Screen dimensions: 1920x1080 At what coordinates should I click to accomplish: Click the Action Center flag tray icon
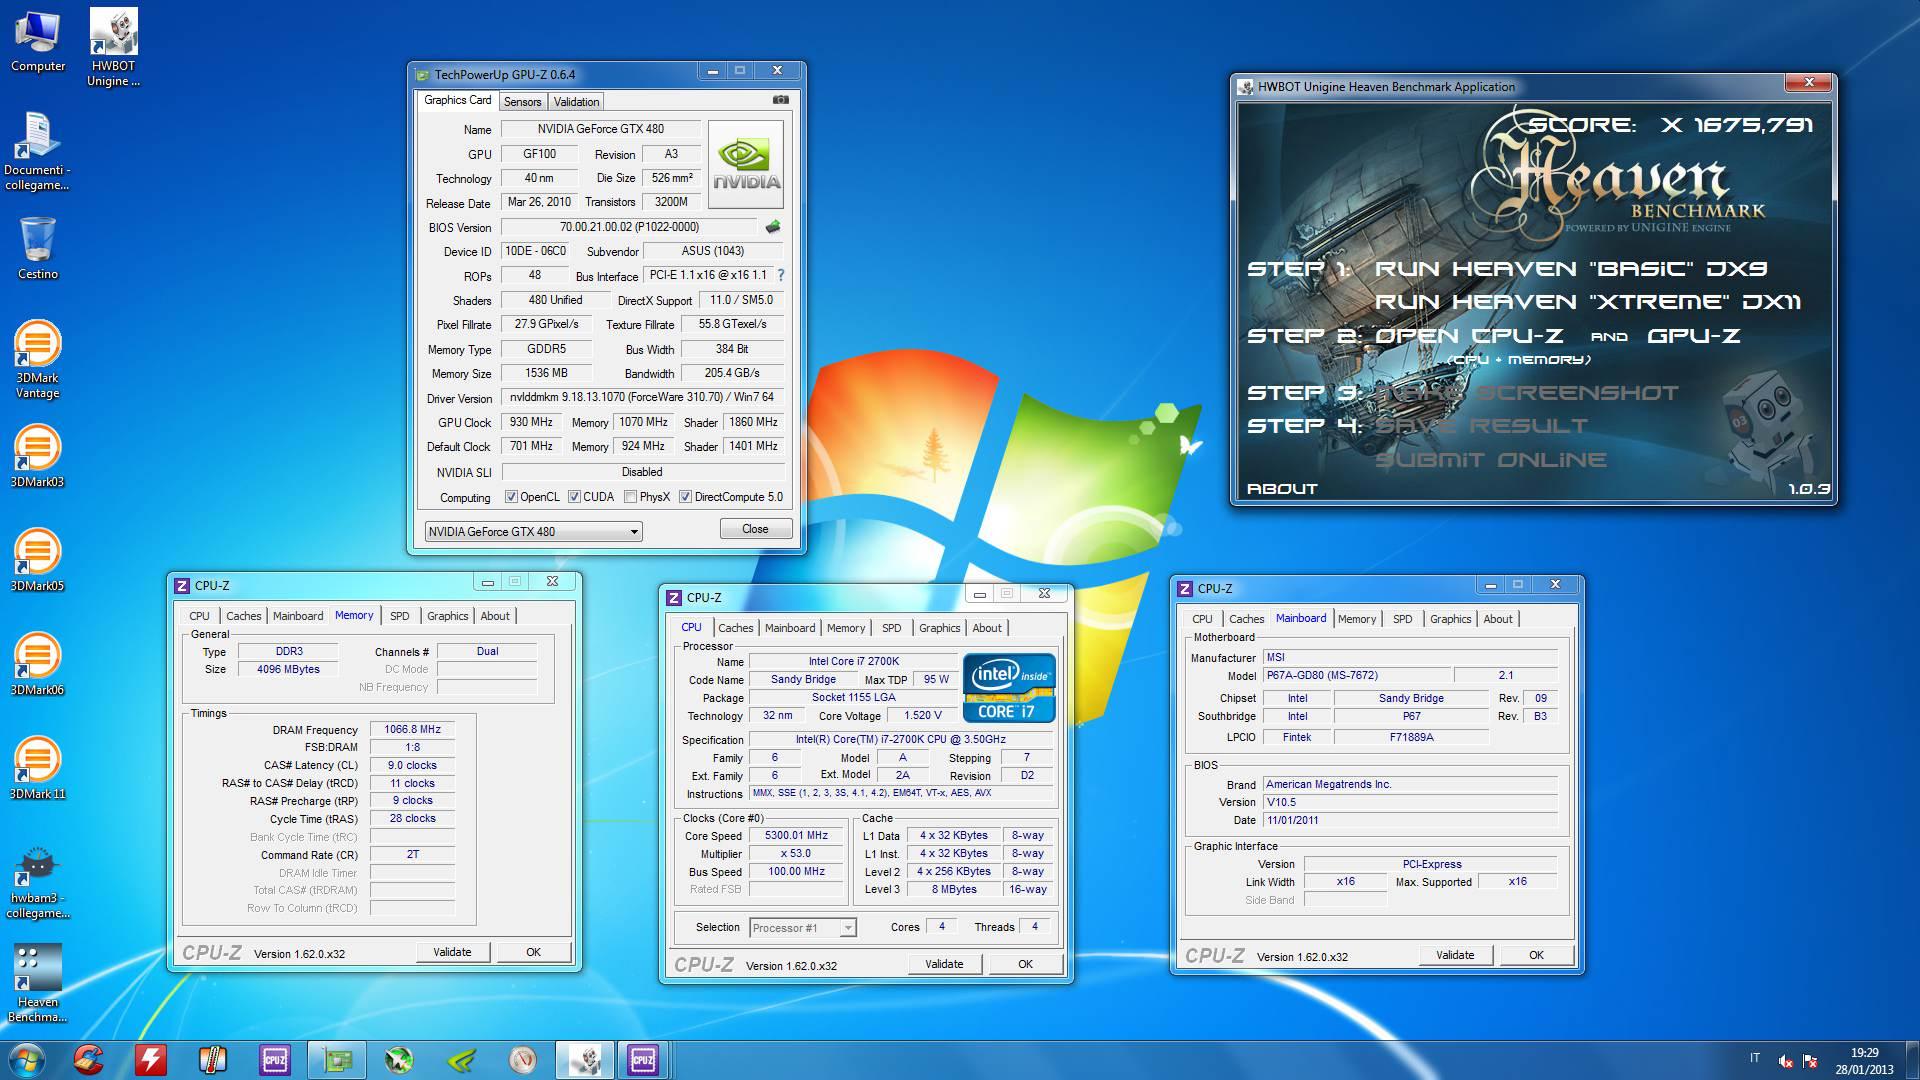click(x=1810, y=1061)
